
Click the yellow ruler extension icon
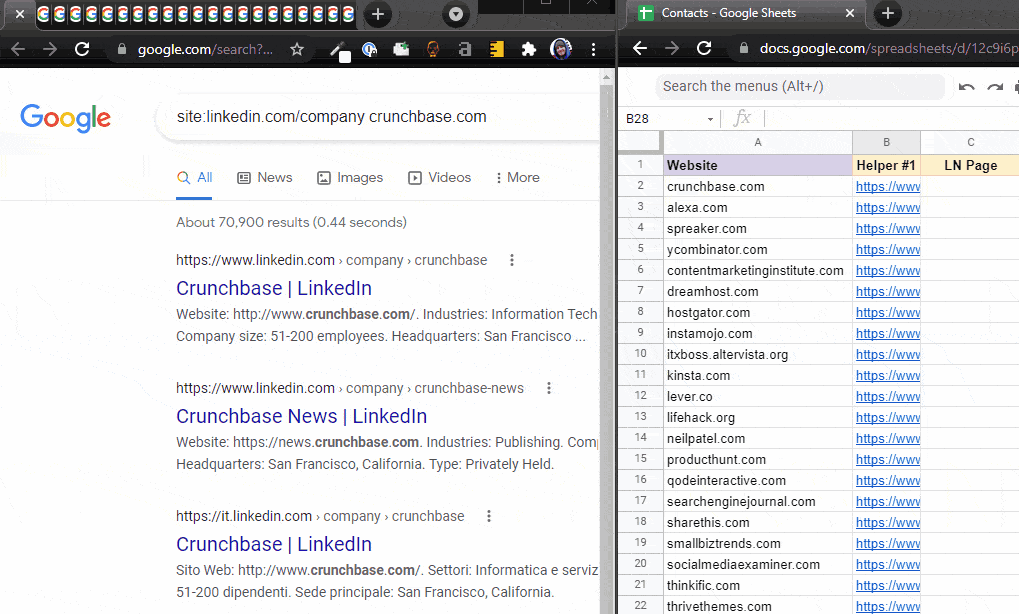(x=497, y=49)
